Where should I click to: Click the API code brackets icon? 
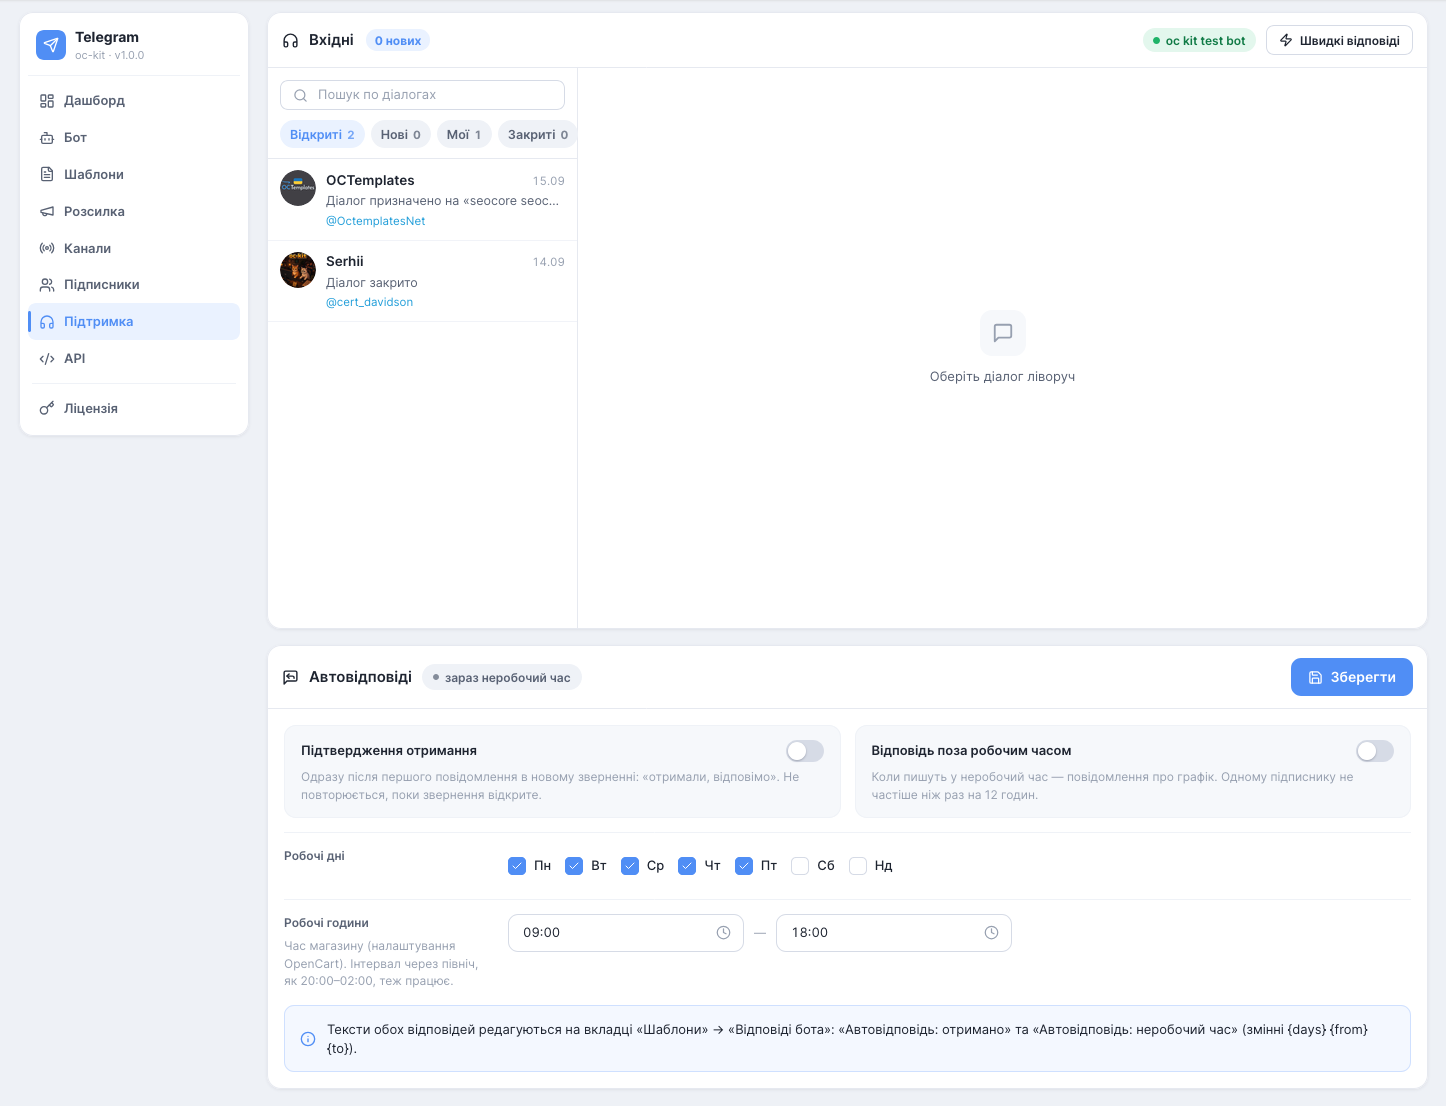[x=47, y=359]
